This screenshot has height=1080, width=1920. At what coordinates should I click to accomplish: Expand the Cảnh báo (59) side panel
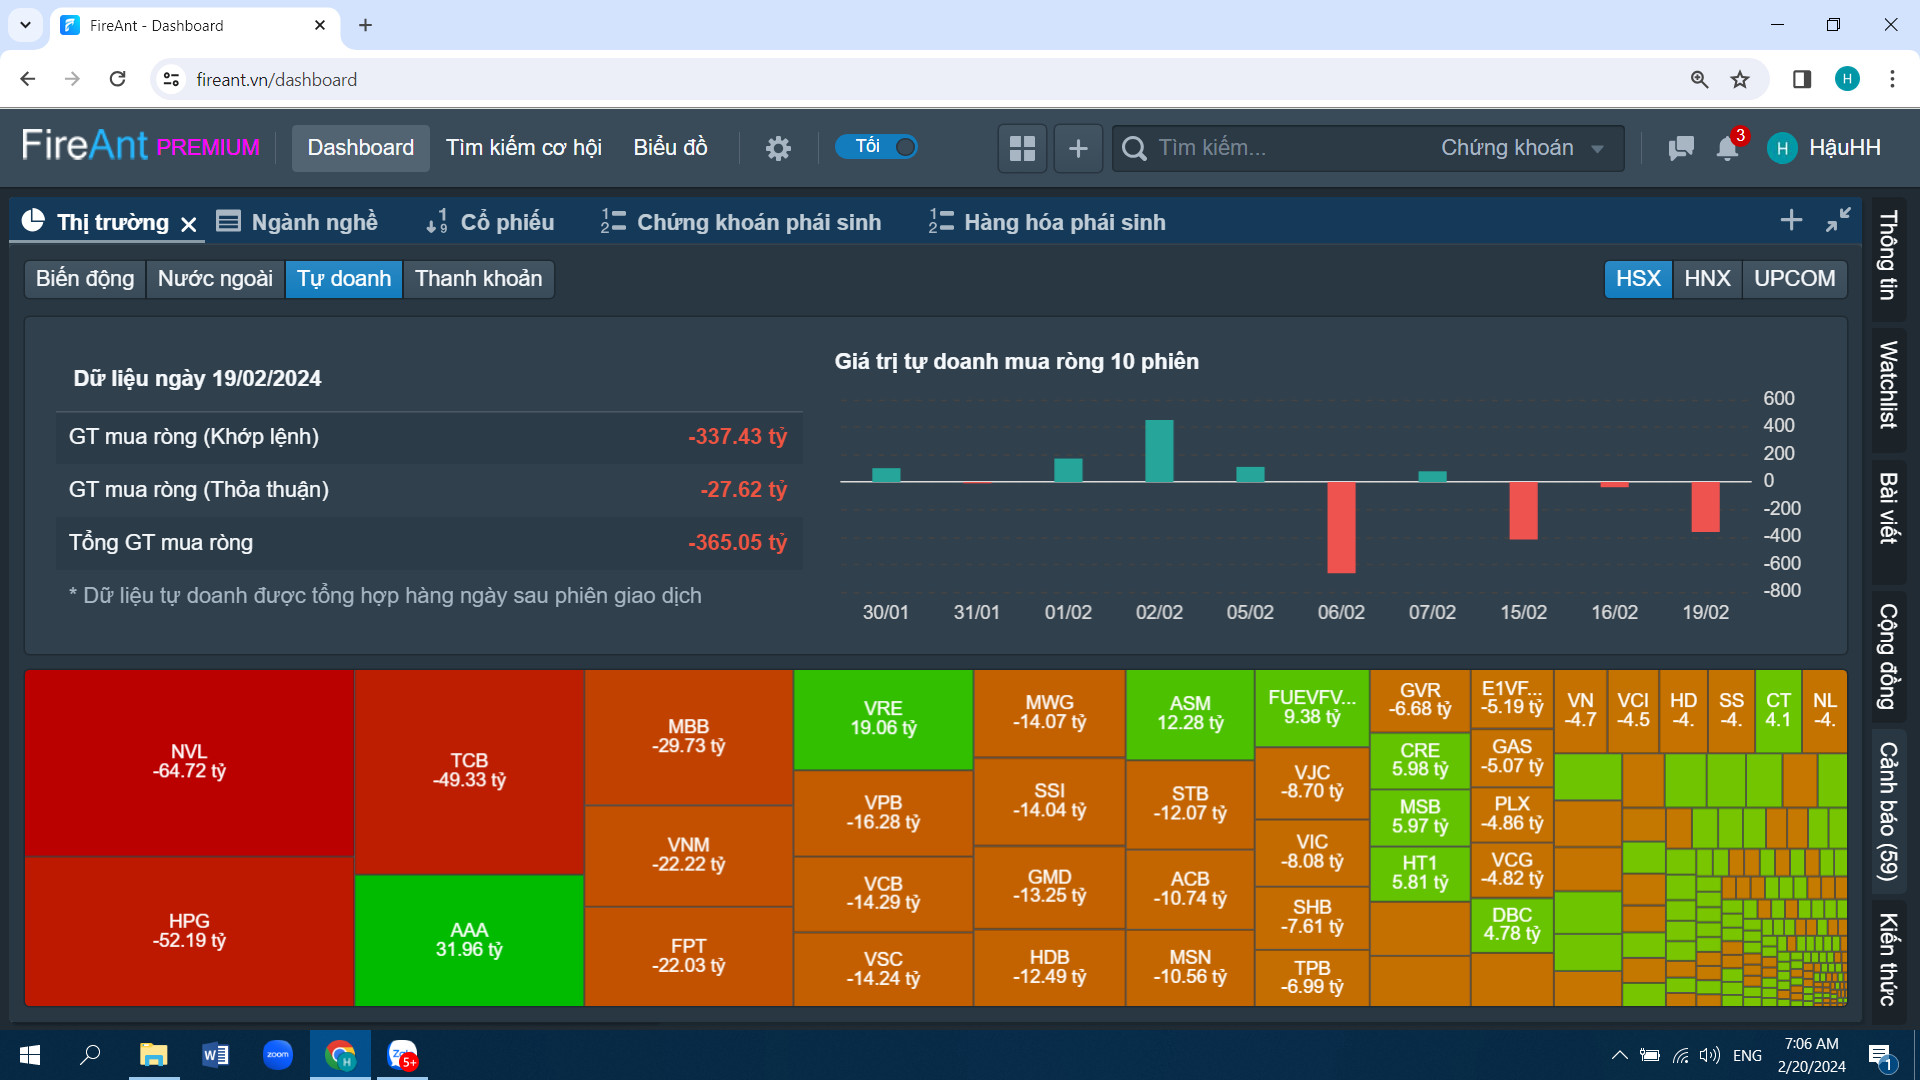1888,810
